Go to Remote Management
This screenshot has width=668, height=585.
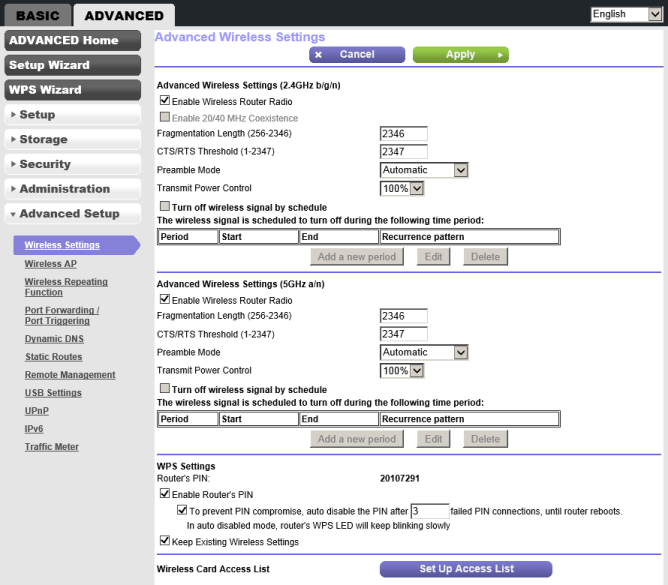70,375
